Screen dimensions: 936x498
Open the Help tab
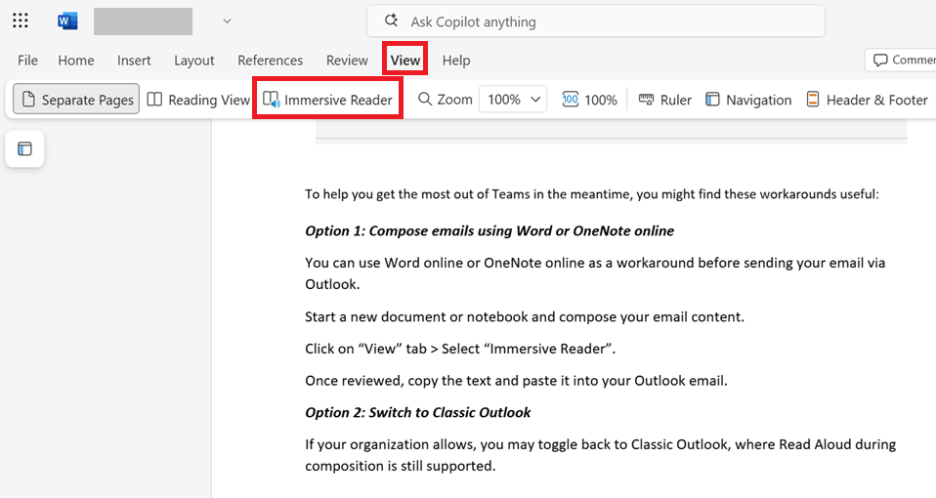[x=456, y=60]
